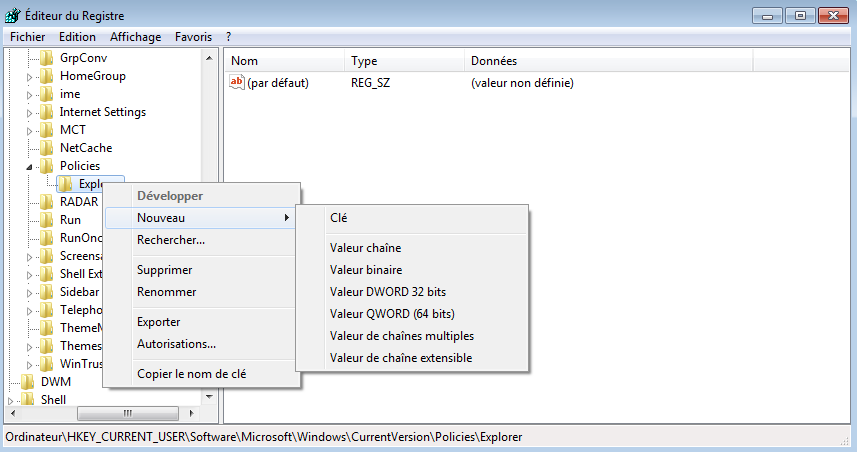The image size is (857, 452).
Task: Click the ThemeManager folder icon
Action: pyautogui.click(x=47, y=328)
